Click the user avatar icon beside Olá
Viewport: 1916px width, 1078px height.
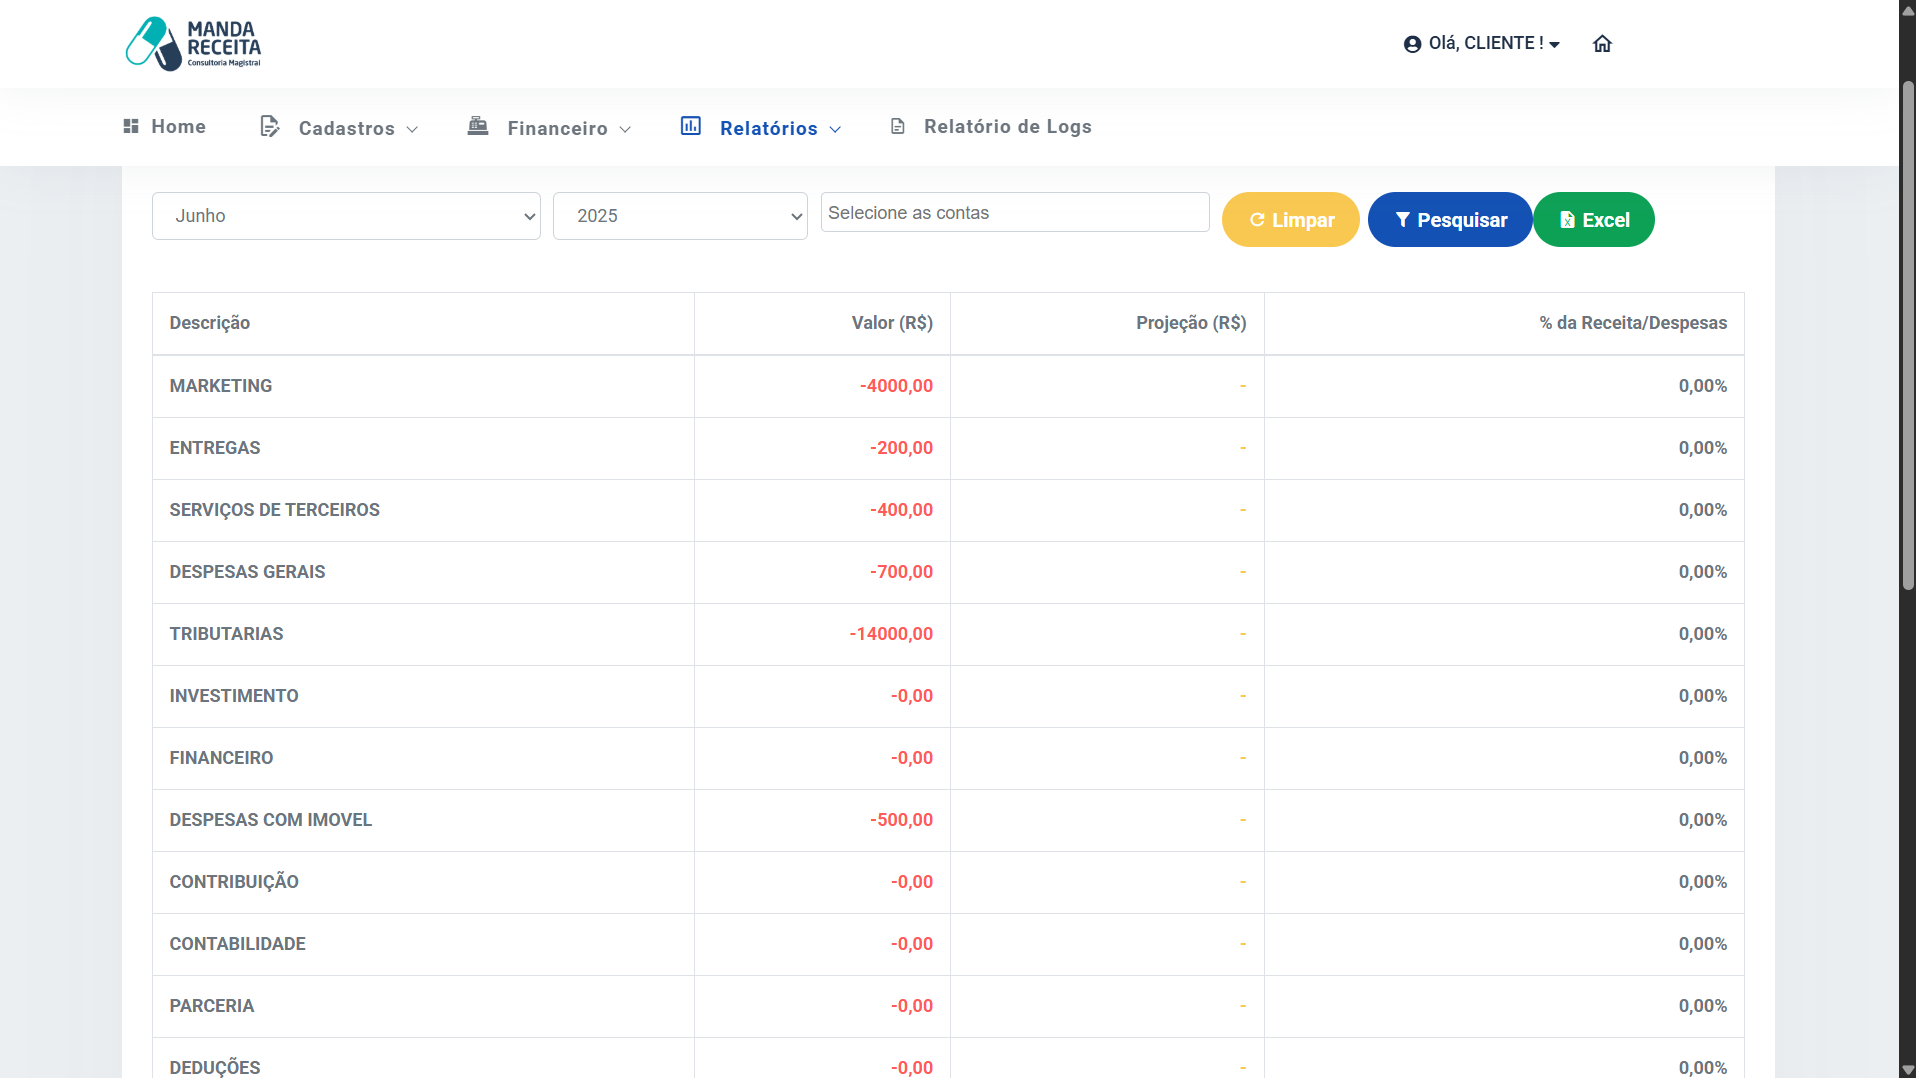[x=1412, y=44]
